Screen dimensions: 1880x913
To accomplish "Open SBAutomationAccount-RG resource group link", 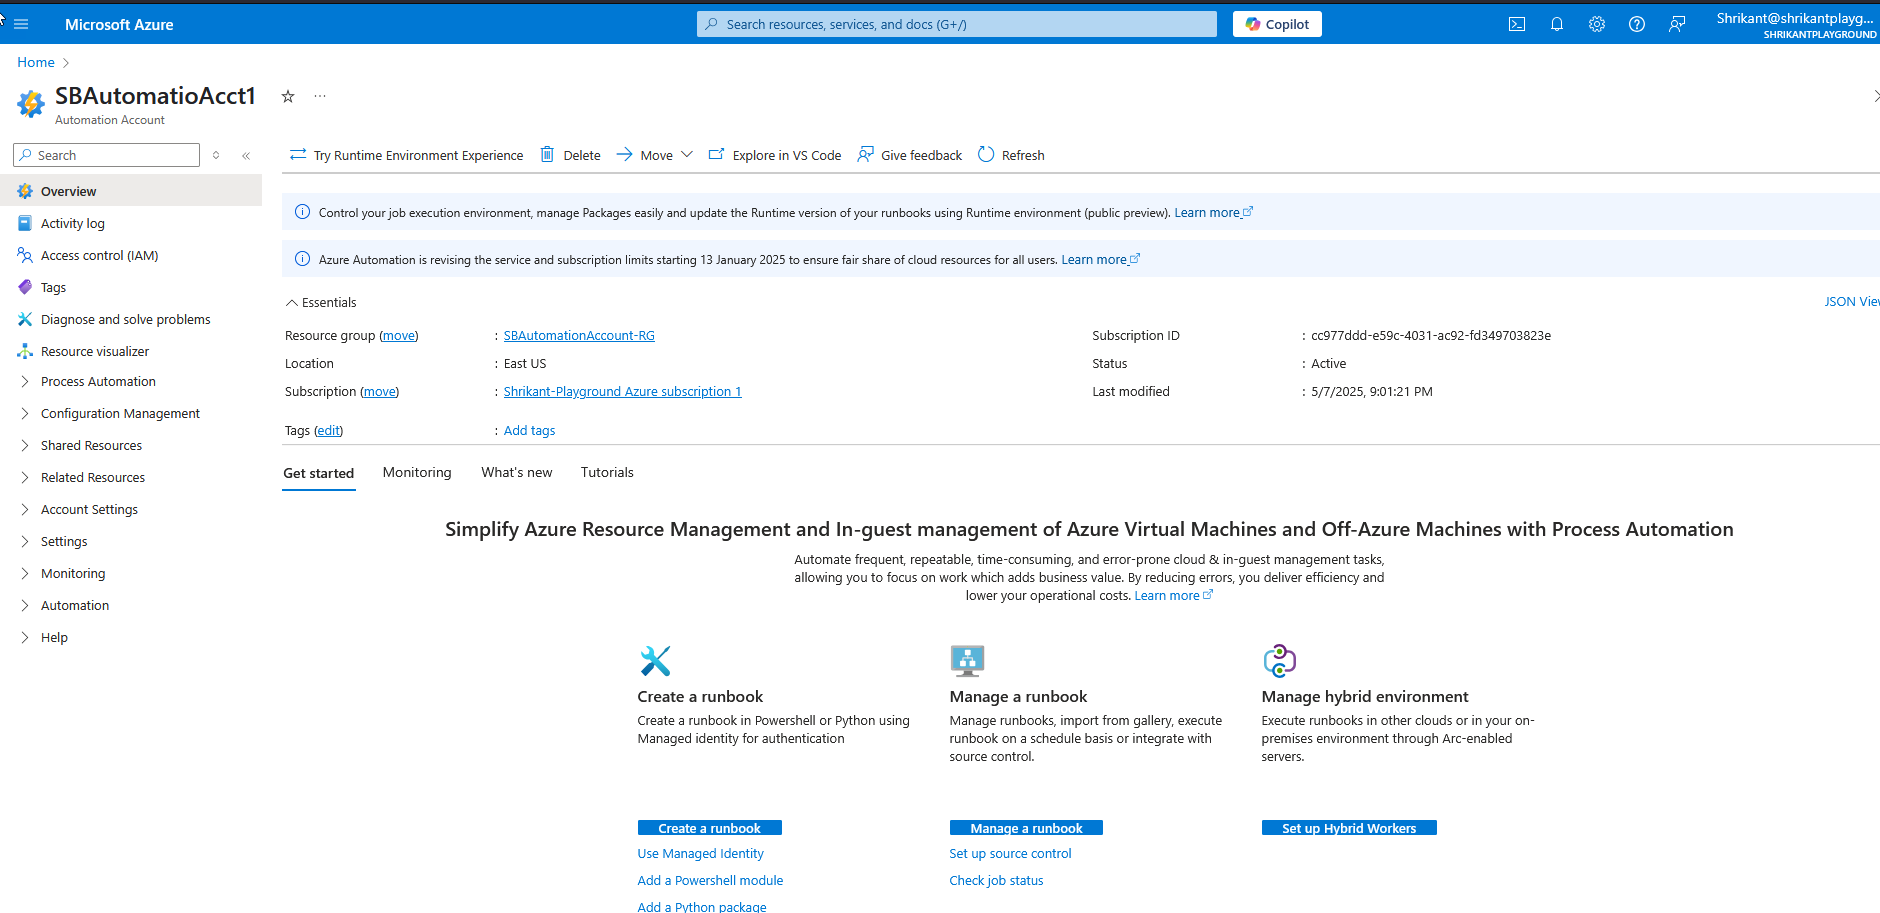I will [578, 335].
